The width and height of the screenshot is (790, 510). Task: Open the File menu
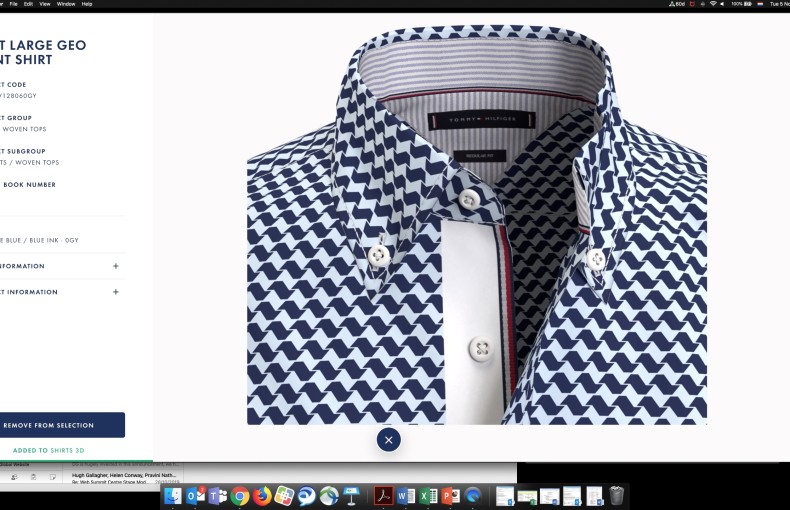(13, 4)
